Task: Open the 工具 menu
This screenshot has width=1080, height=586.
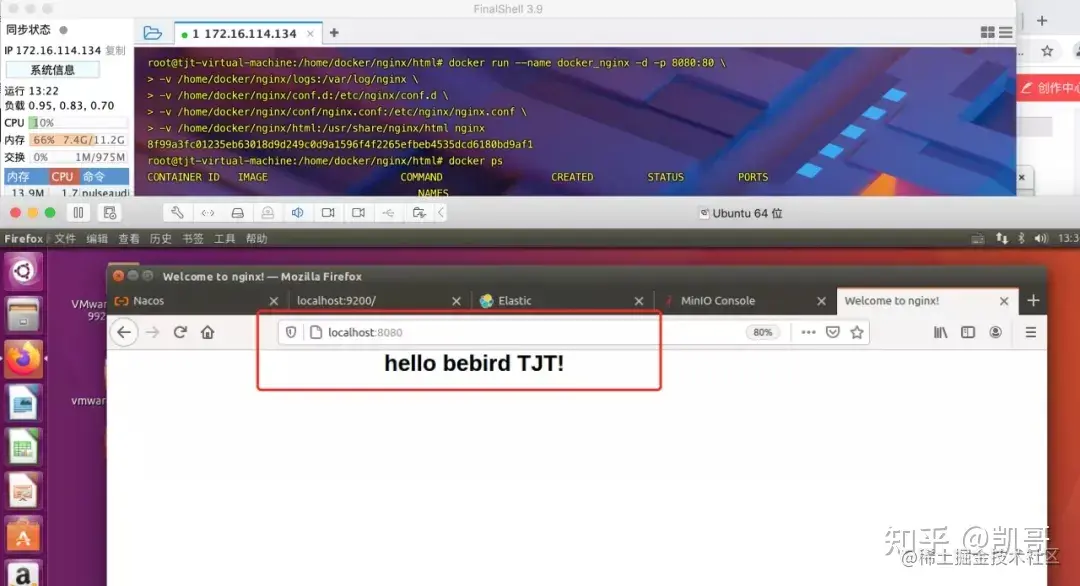Action: pyautogui.click(x=225, y=238)
